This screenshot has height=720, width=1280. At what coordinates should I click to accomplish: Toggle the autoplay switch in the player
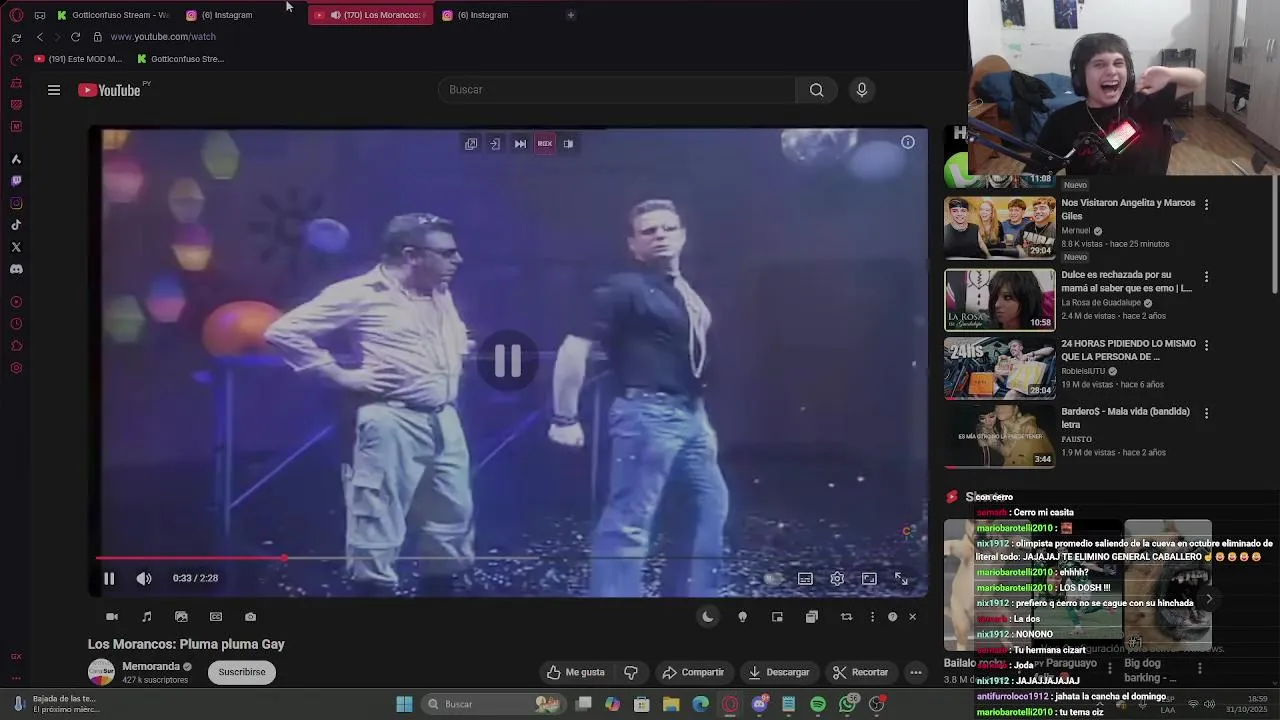tap(772, 578)
